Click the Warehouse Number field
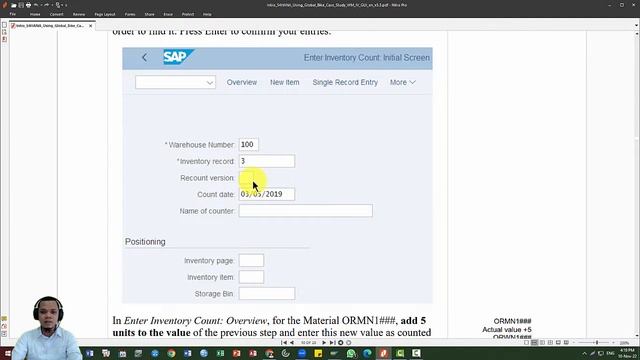 point(249,144)
